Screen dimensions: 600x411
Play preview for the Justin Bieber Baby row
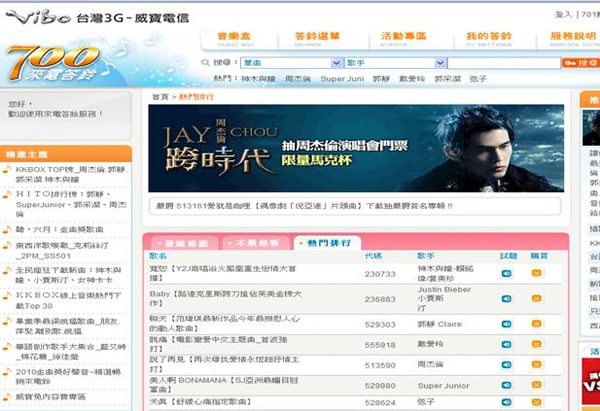506,298
